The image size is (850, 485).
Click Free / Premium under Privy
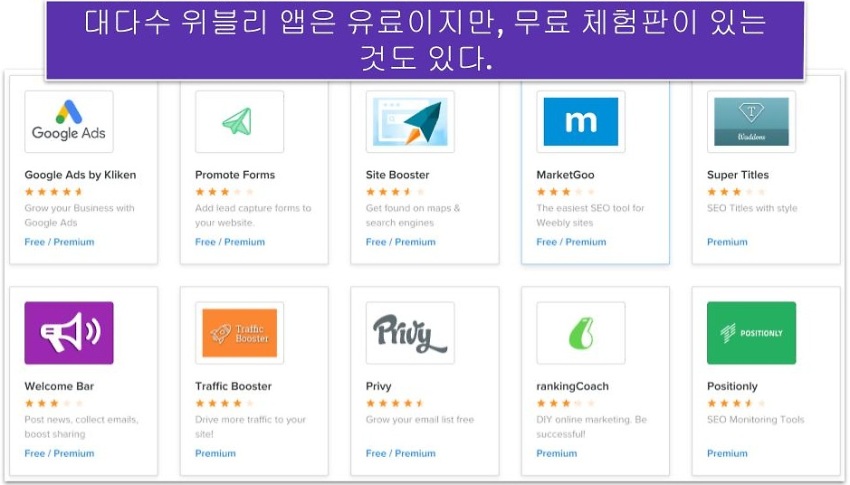(401, 454)
